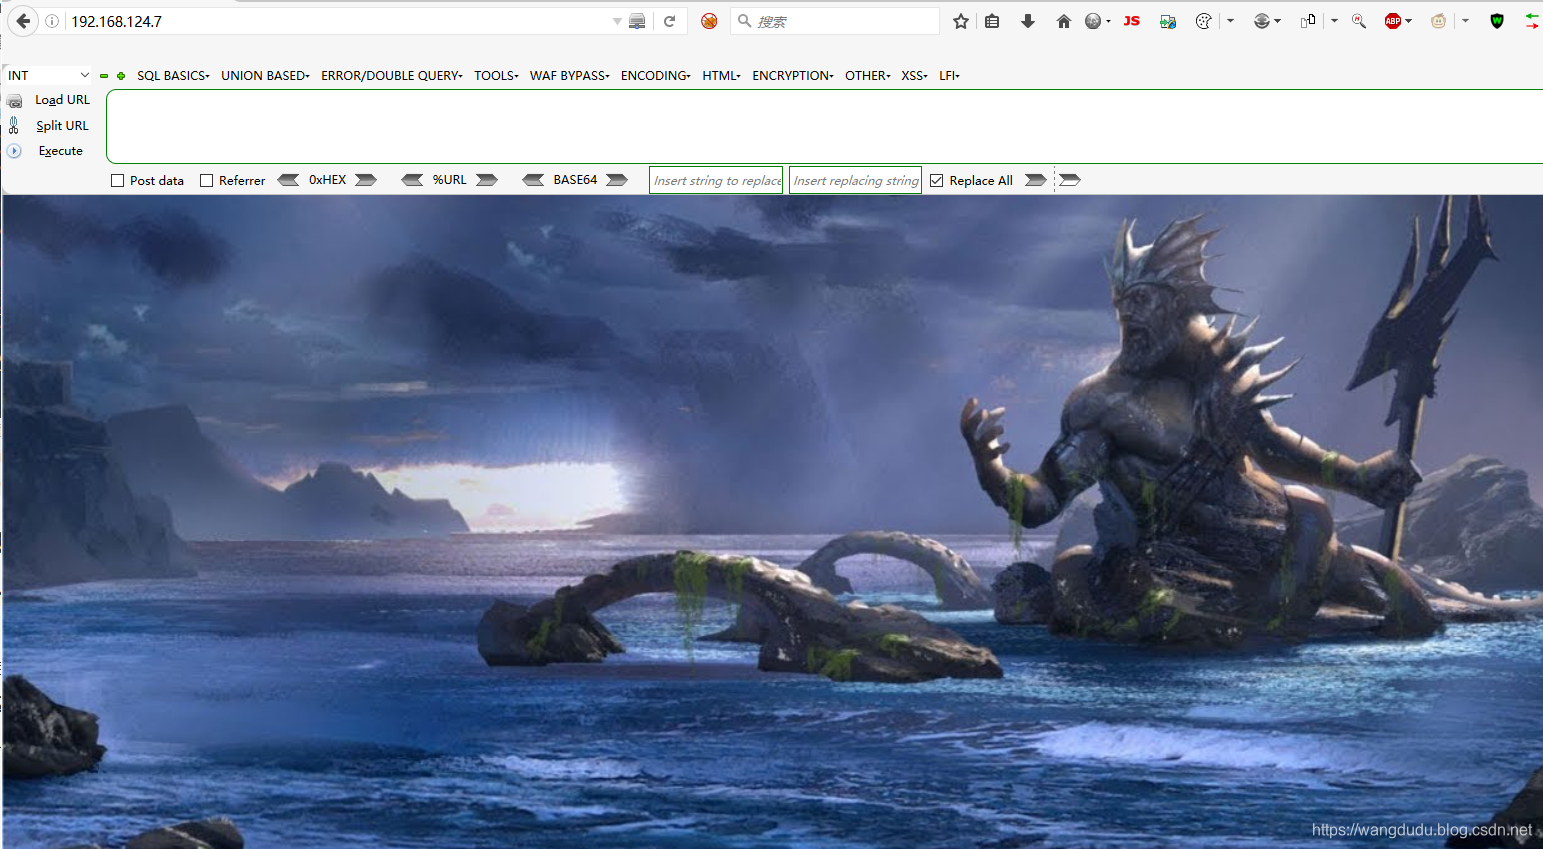
Task: Click the Adblock Plus ABP icon
Action: pyautogui.click(x=1393, y=21)
